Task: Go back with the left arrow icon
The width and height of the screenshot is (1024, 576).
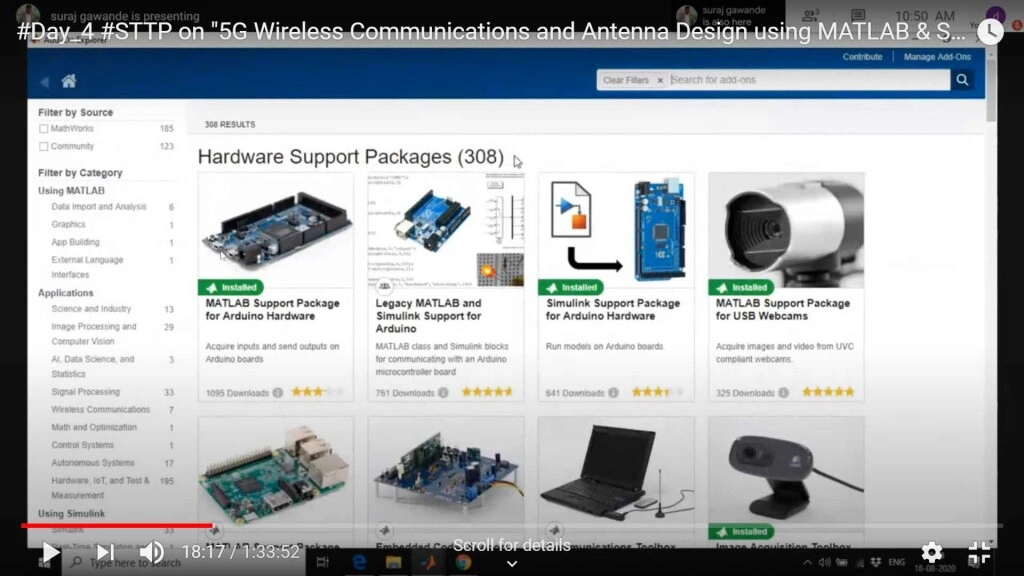Action: 44,82
